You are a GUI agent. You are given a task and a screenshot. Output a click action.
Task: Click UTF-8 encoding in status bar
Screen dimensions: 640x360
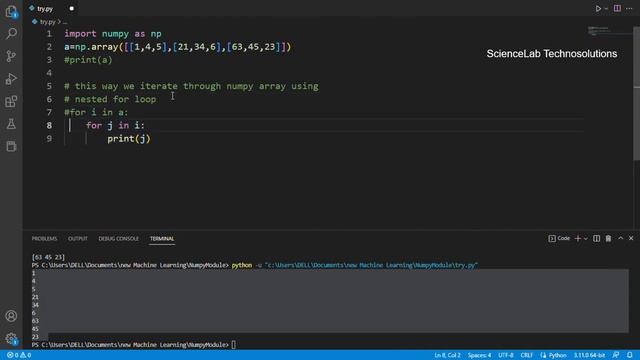505,355
